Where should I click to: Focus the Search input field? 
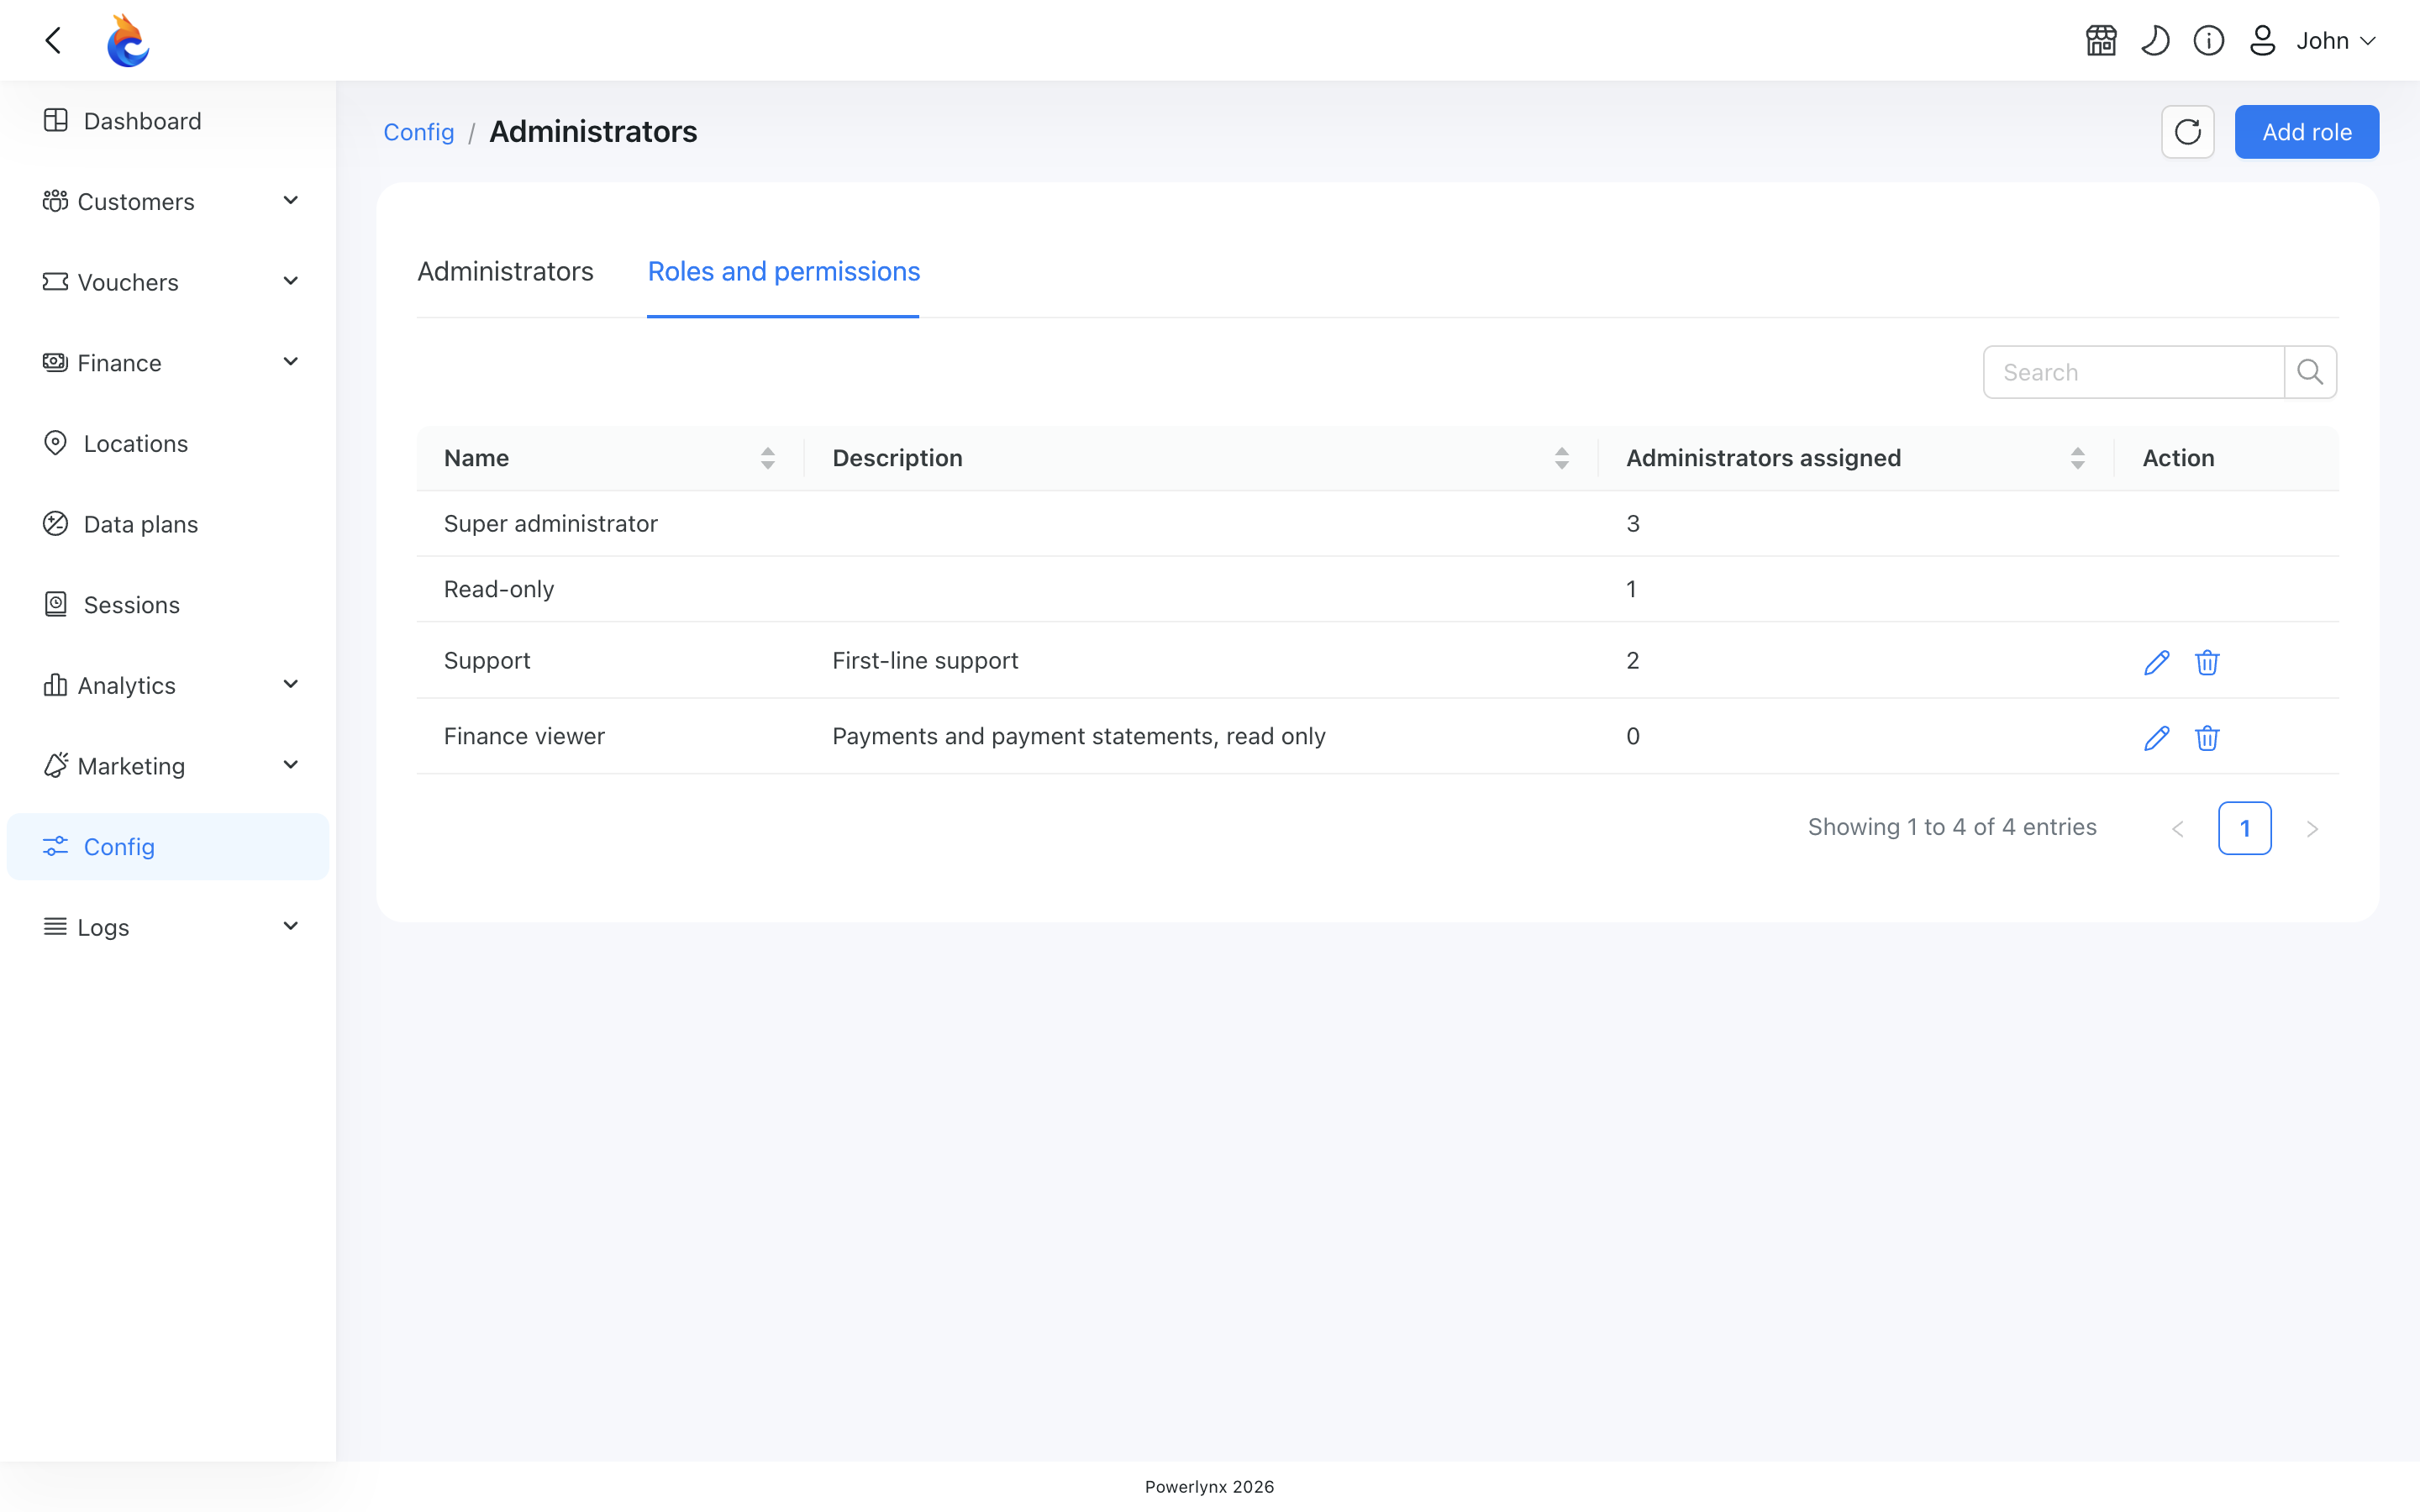[x=2134, y=372]
